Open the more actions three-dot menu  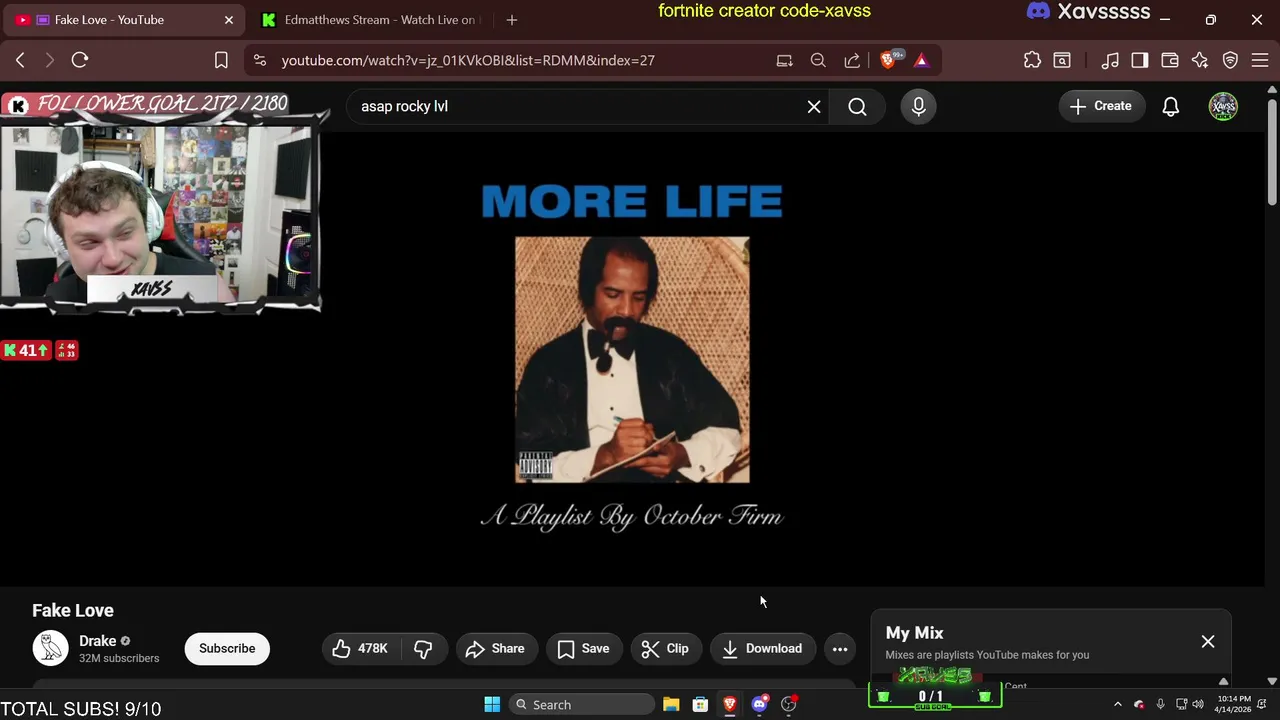(840, 648)
